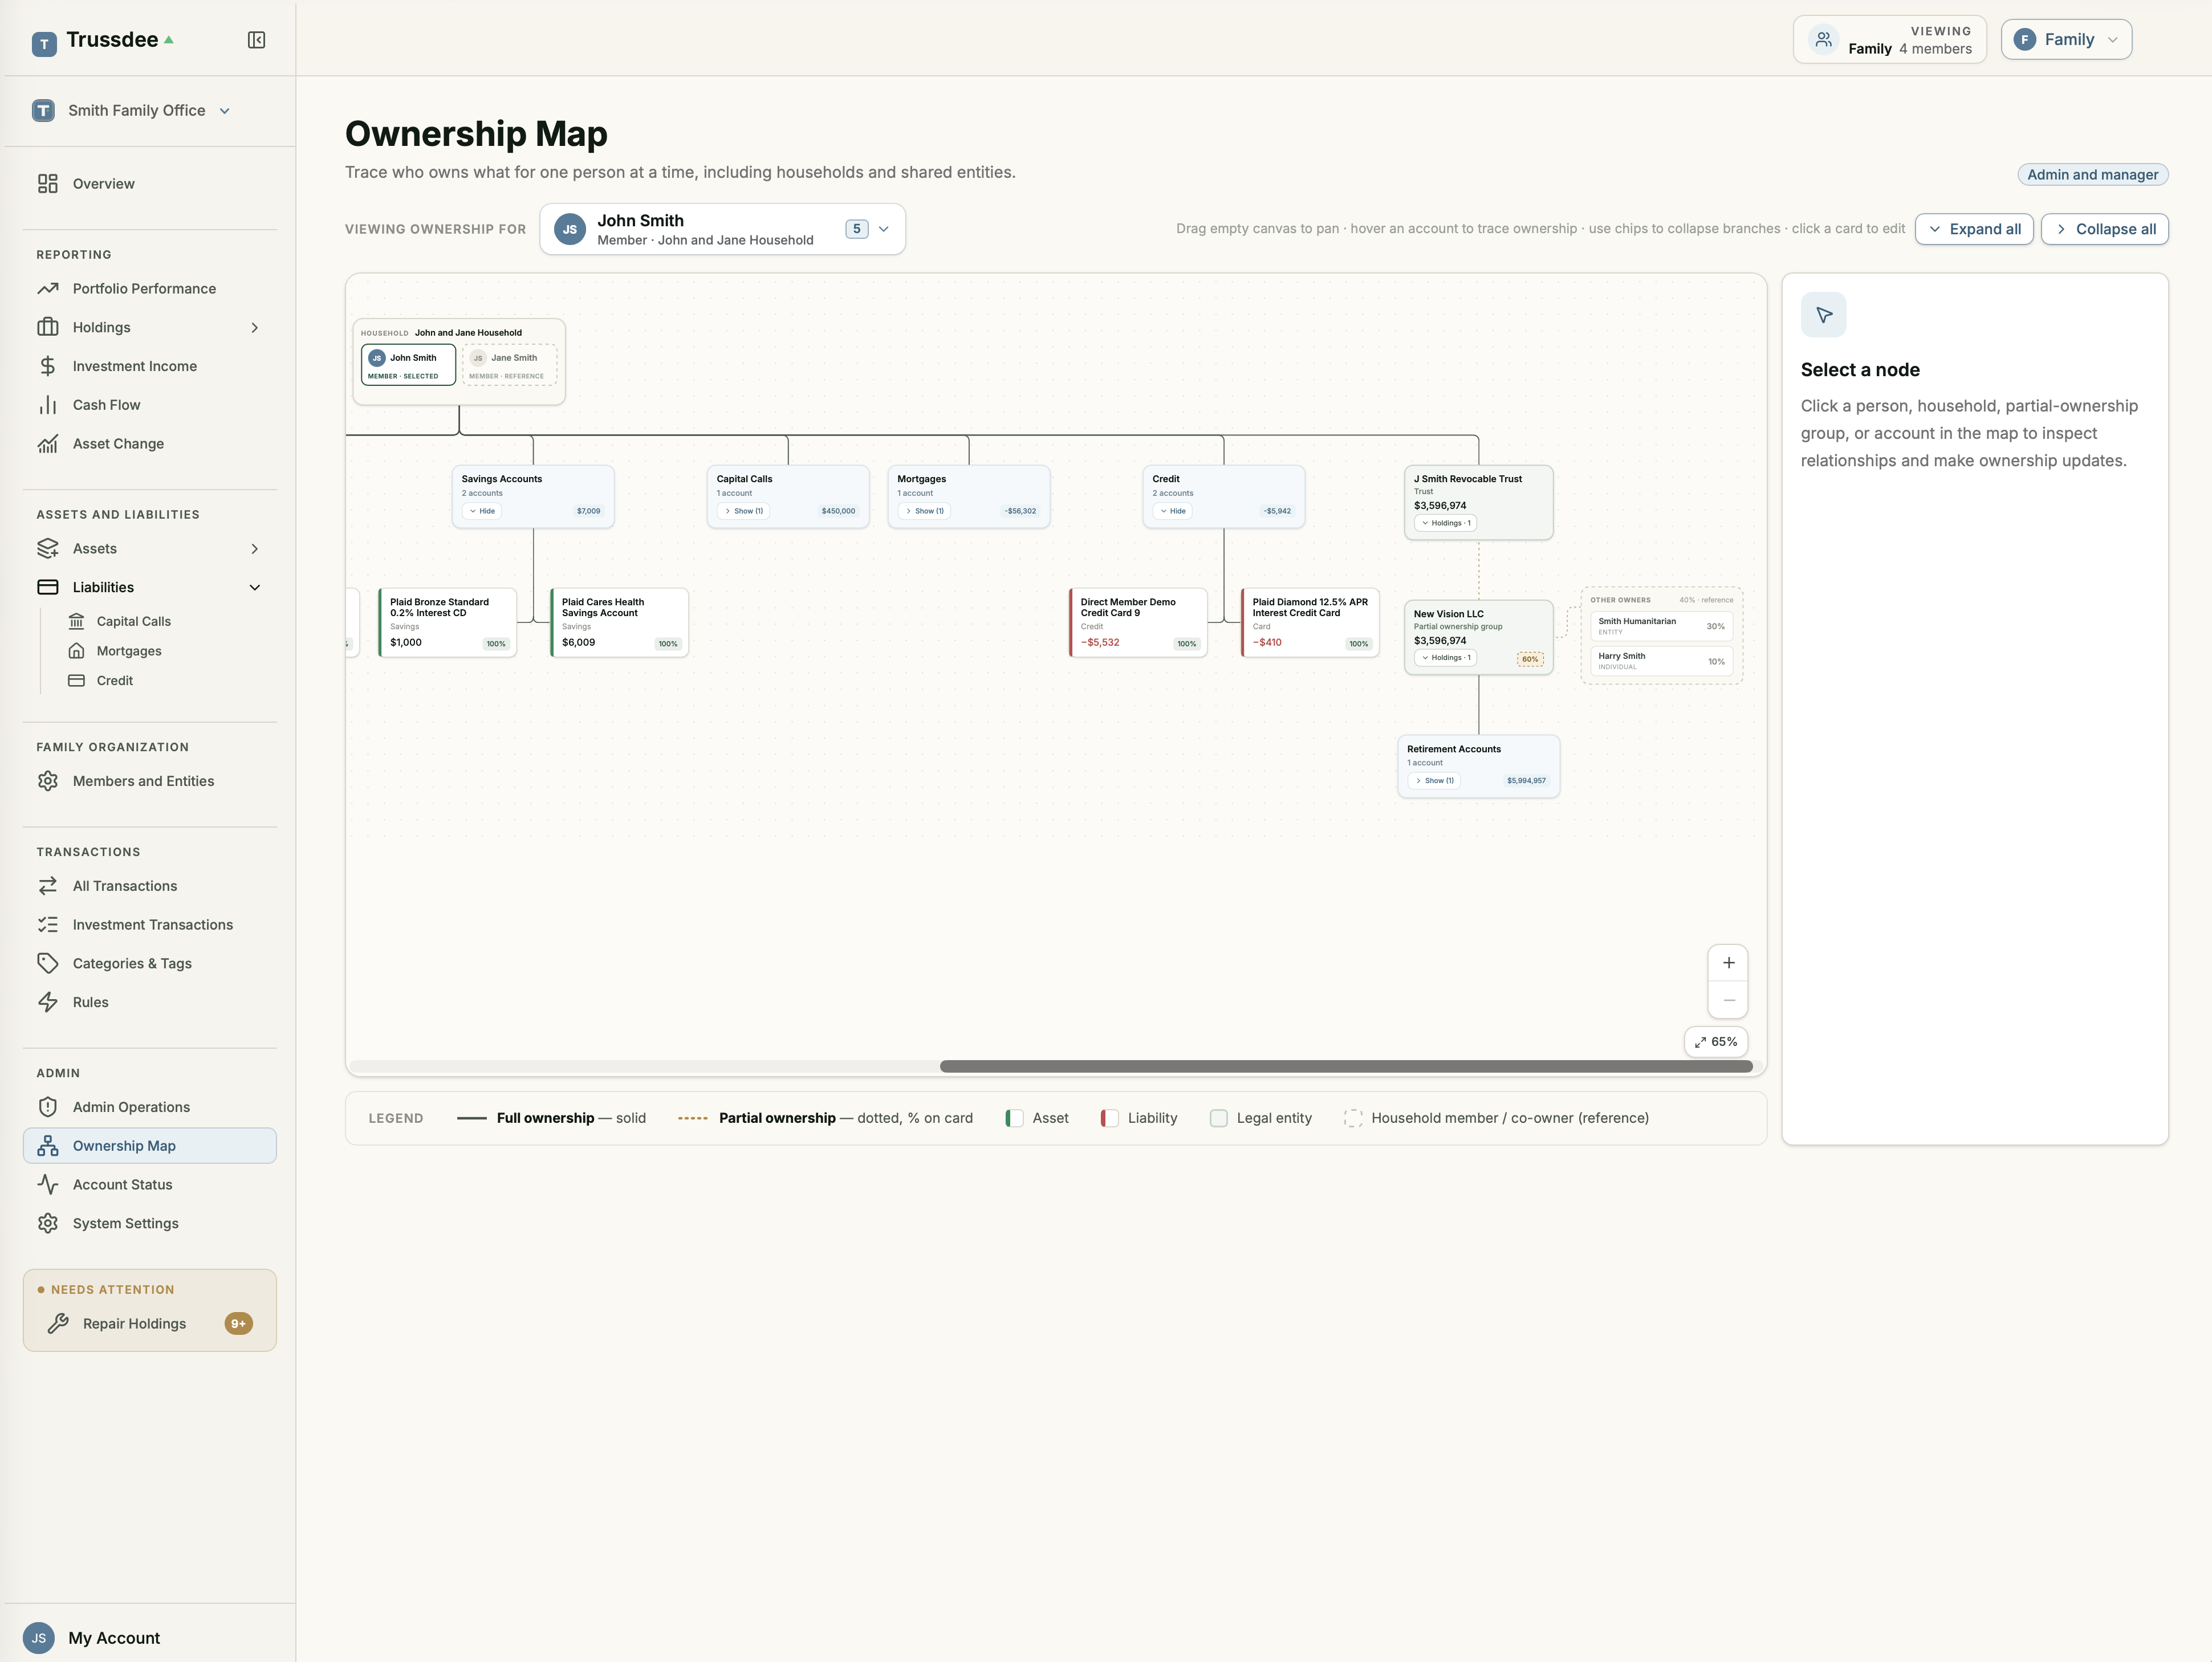
Task: Show the Mortgages account
Action: click(924, 511)
